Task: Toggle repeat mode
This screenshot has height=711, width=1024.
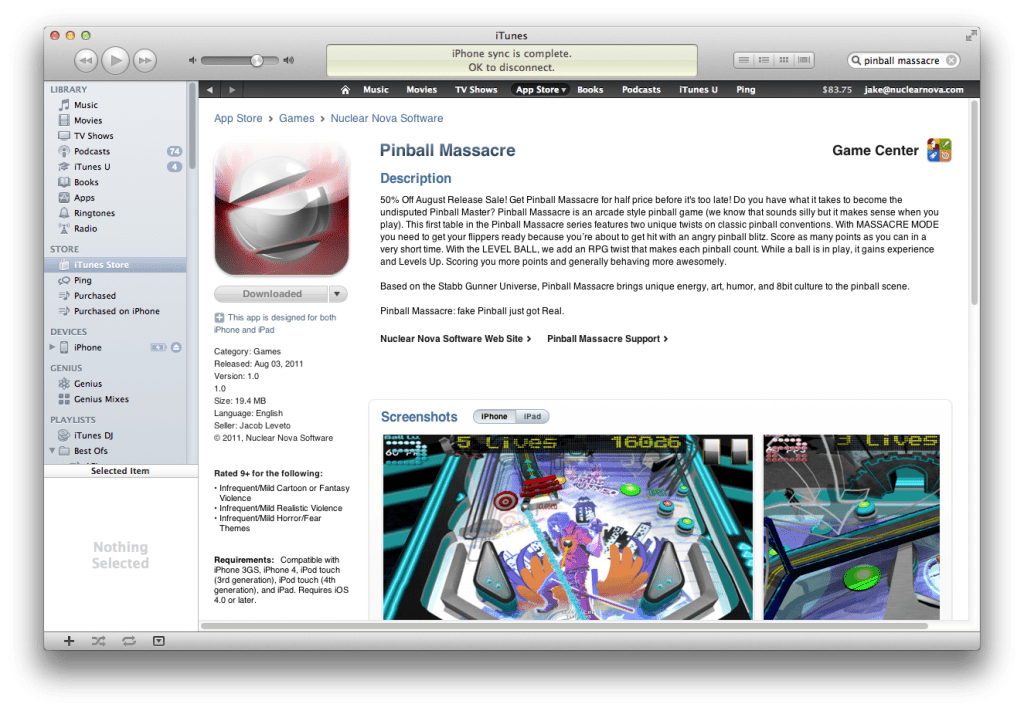Action: pos(128,641)
